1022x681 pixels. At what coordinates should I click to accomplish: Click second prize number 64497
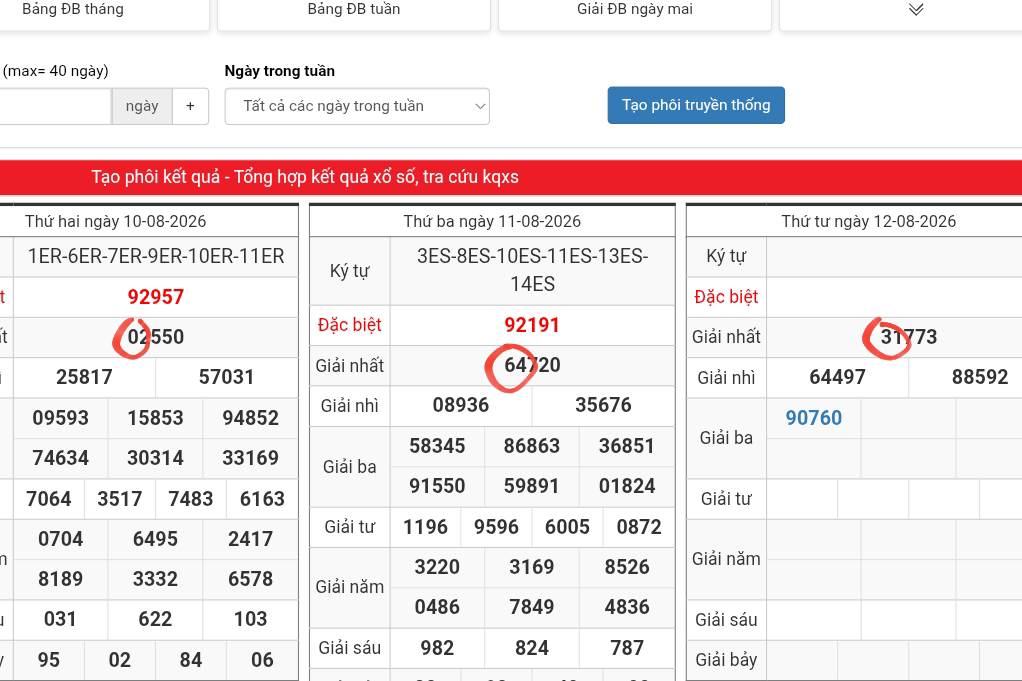point(837,377)
